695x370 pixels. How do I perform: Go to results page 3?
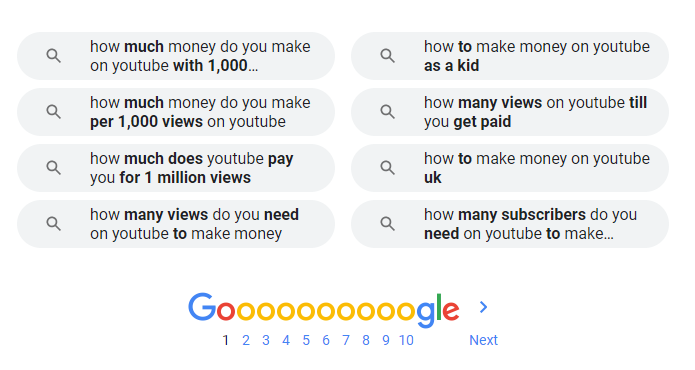click(x=266, y=340)
